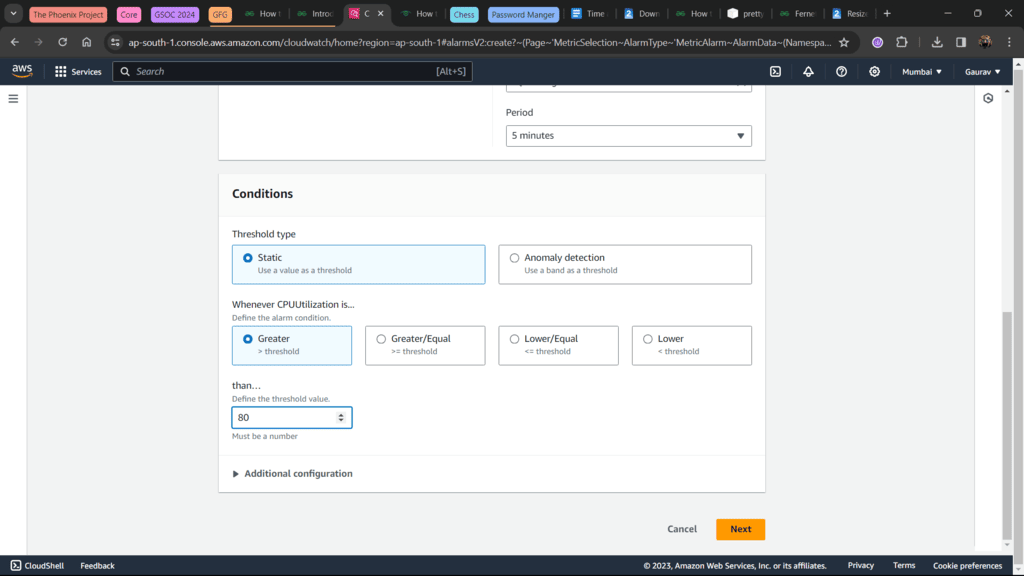
Task: Go back in browser history
Action: (14, 42)
